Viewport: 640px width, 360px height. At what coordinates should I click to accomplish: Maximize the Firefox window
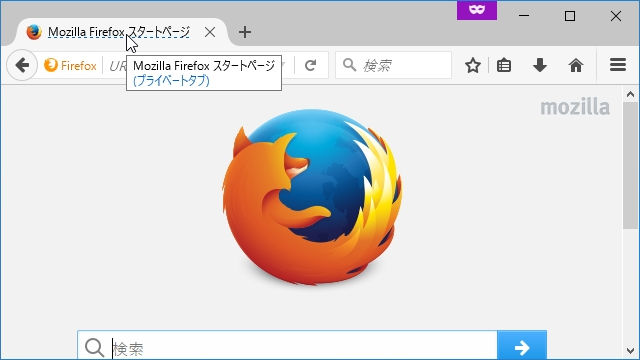click(x=570, y=16)
